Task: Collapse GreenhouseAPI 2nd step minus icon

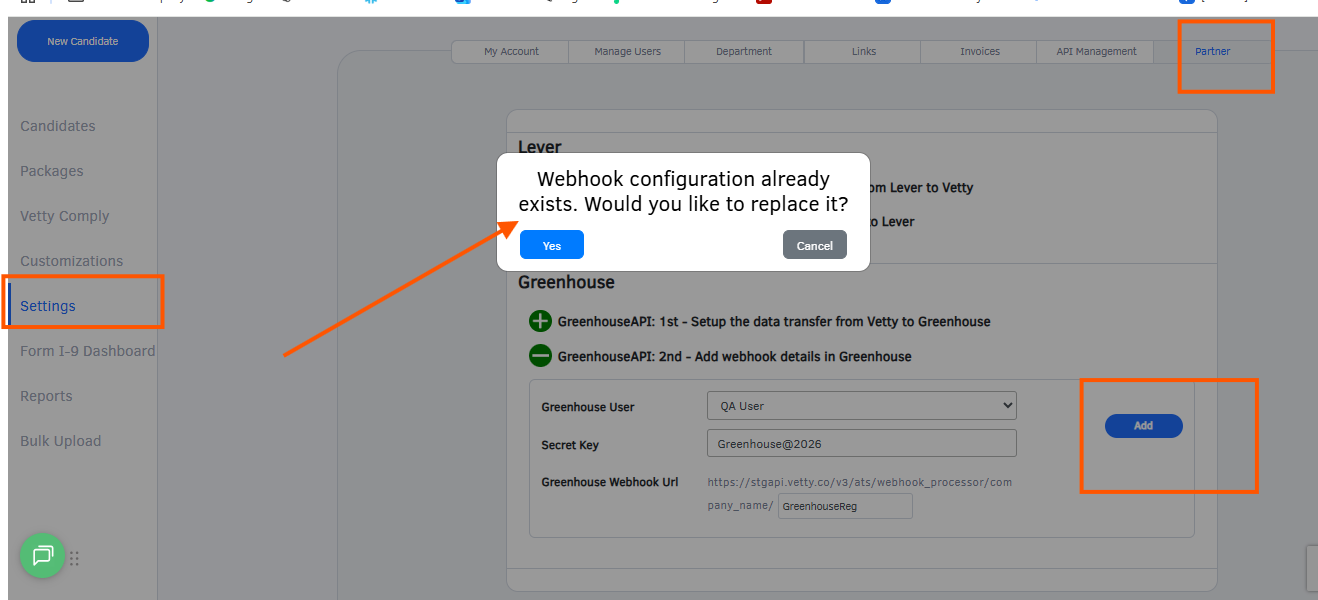Action: click(x=540, y=355)
